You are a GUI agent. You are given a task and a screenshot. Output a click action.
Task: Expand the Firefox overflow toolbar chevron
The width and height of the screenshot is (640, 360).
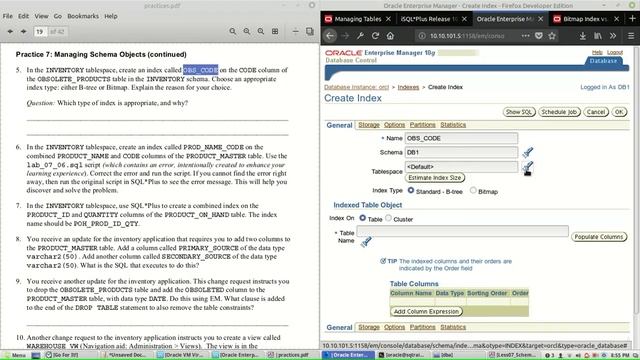click(613, 36)
